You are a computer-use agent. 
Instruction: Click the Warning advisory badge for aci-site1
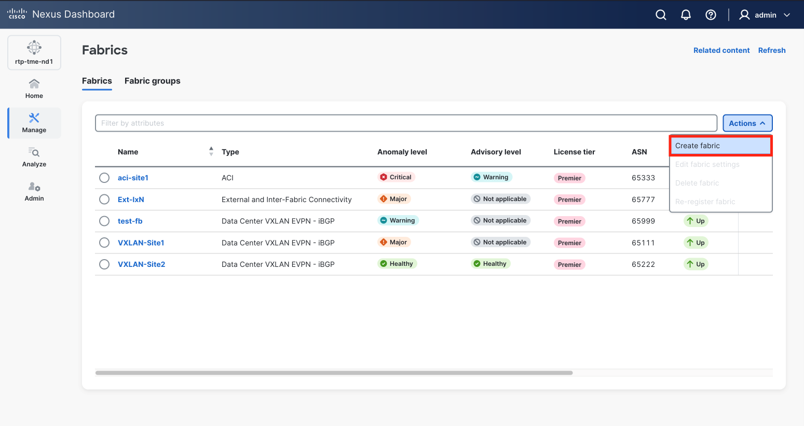point(491,177)
